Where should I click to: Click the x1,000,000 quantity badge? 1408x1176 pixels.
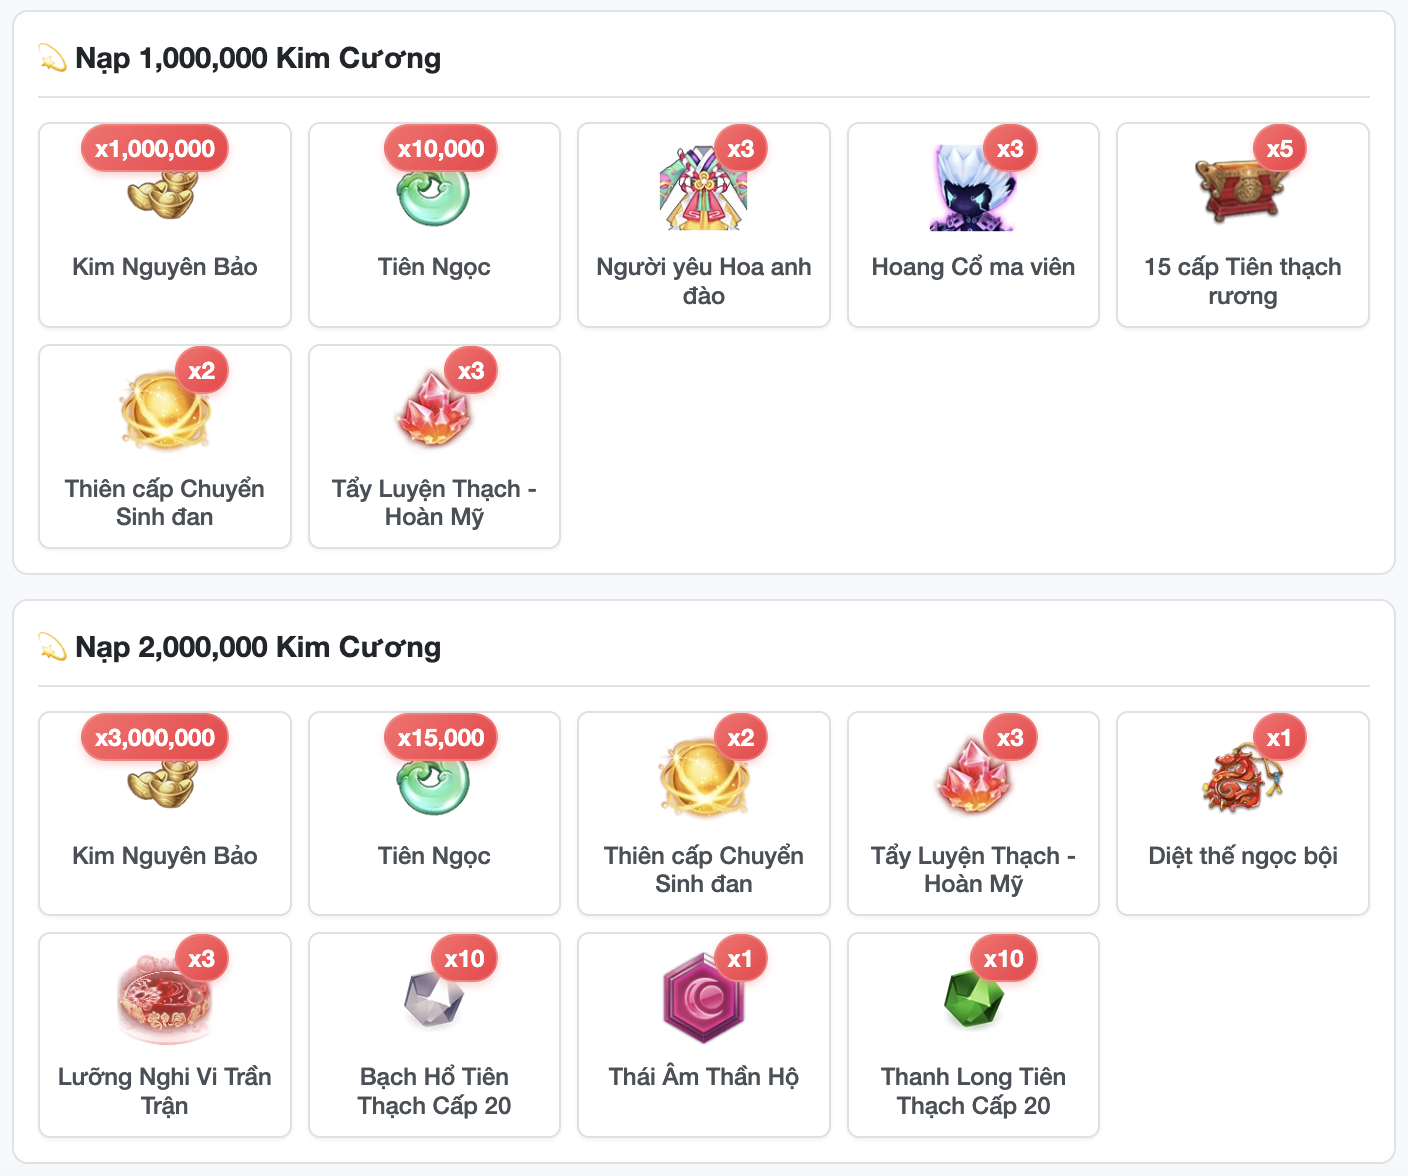[155, 149]
